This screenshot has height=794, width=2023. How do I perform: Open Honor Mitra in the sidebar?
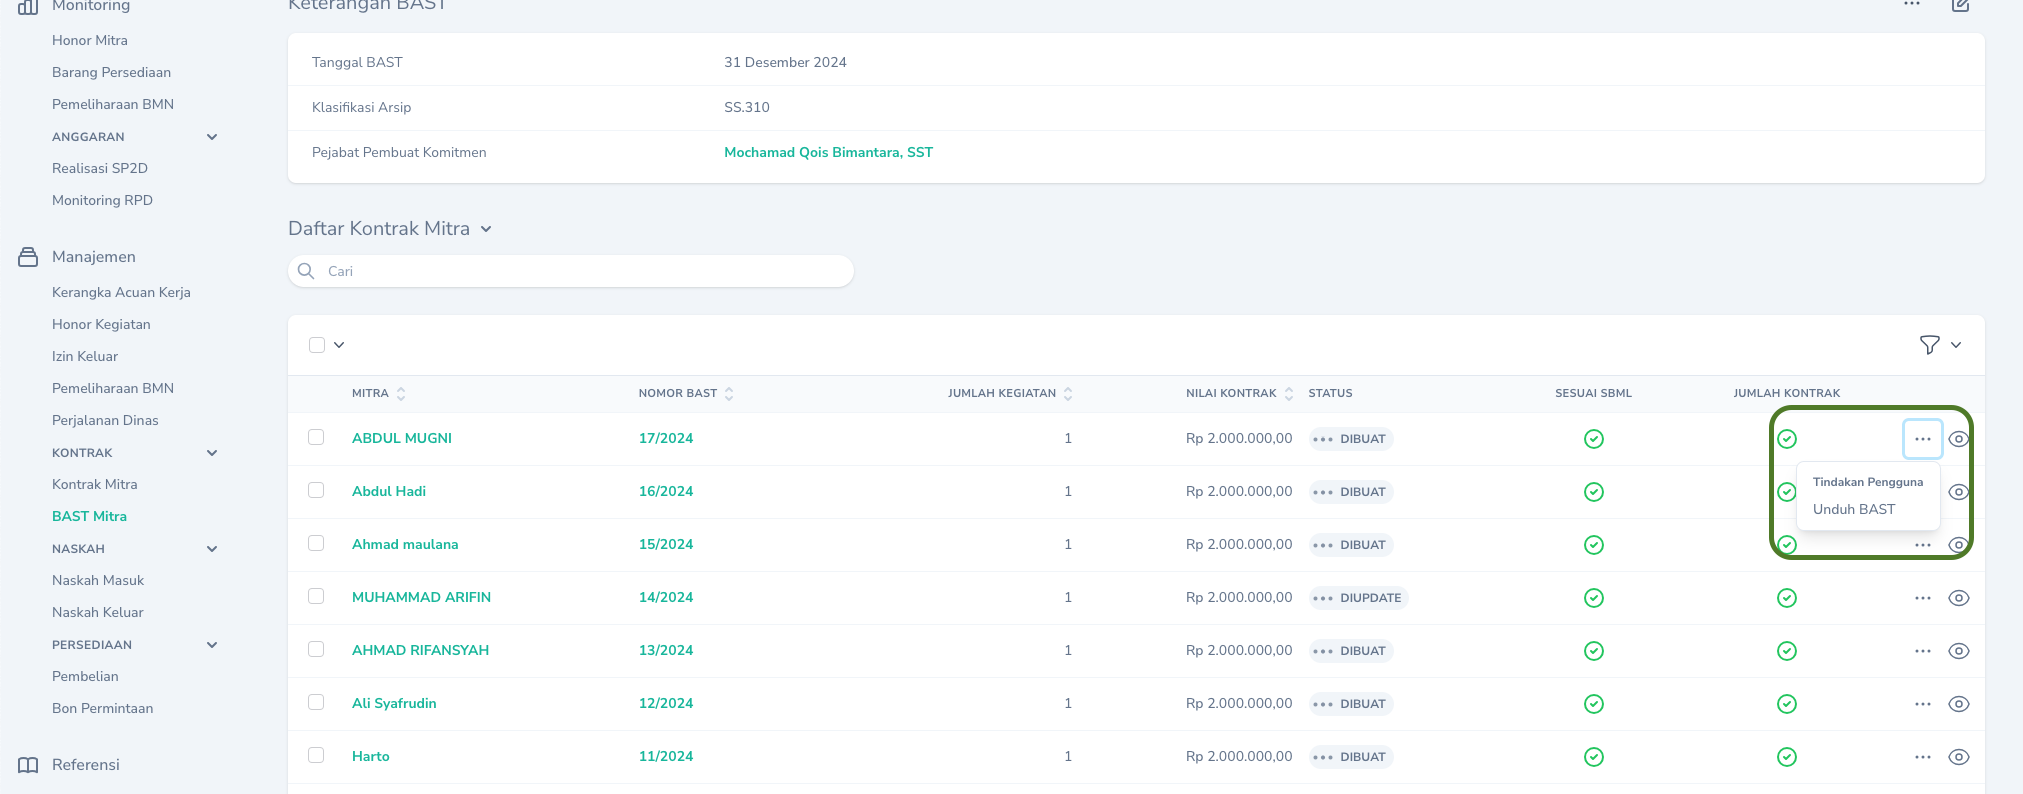(90, 41)
